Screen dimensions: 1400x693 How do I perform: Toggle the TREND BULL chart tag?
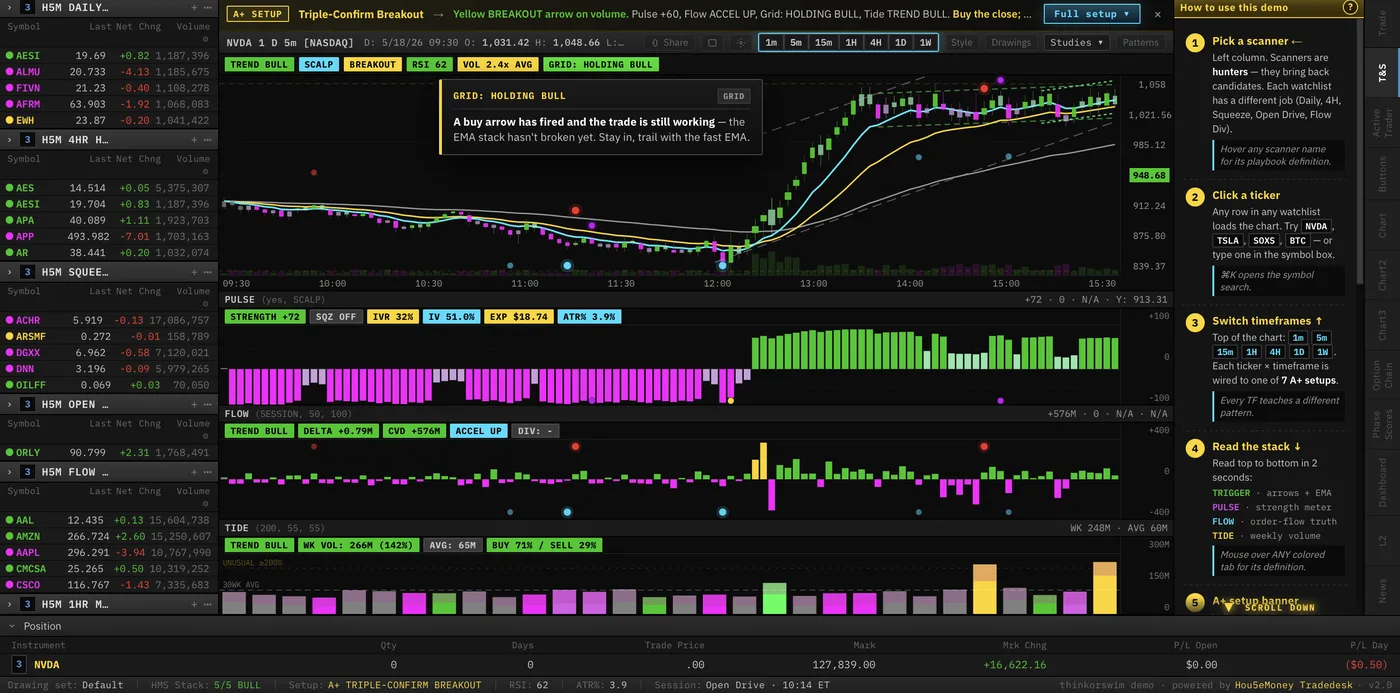[259, 64]
